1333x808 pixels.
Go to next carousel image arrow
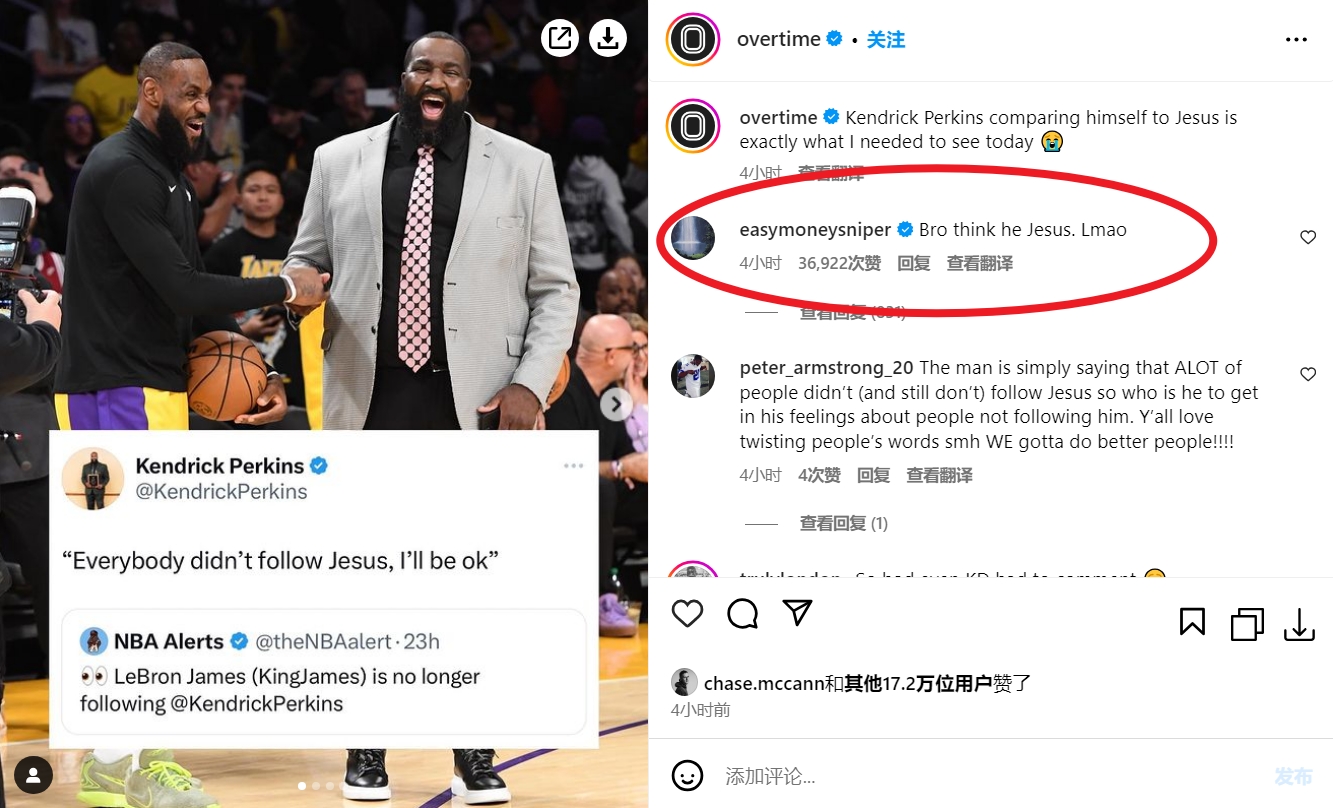616,404
